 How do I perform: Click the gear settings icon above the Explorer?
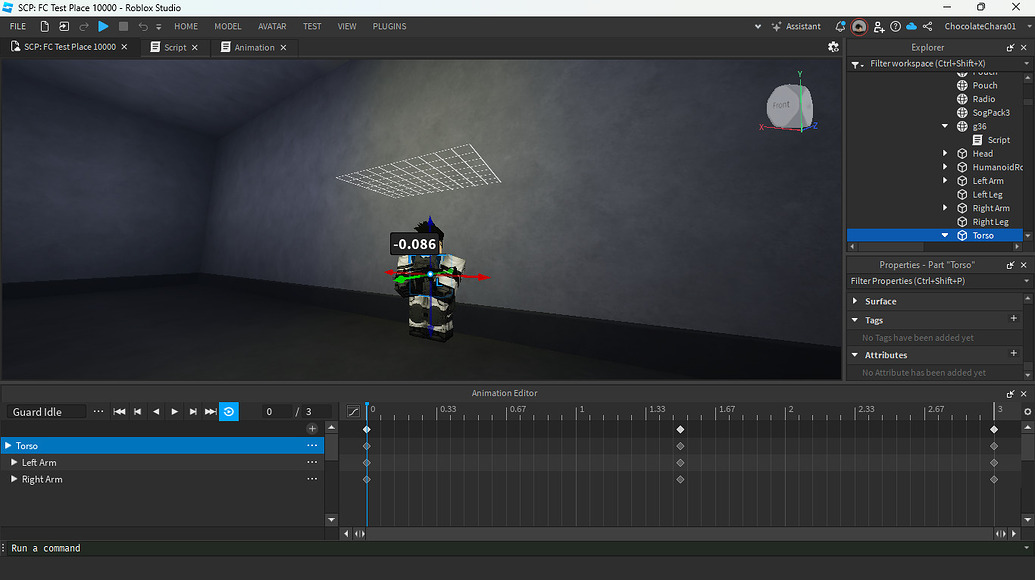coord(833,46)
